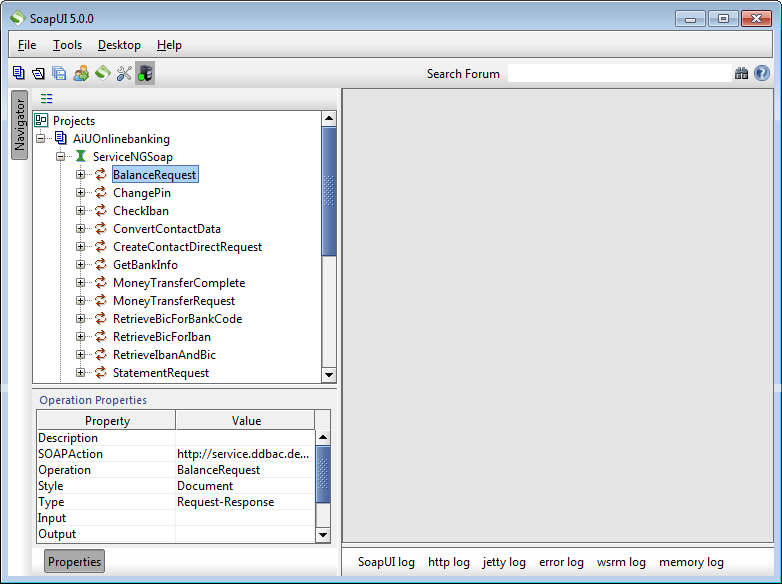Click the ChangePin operation arrows icon
782x584 pixels.
click(101, 192)
